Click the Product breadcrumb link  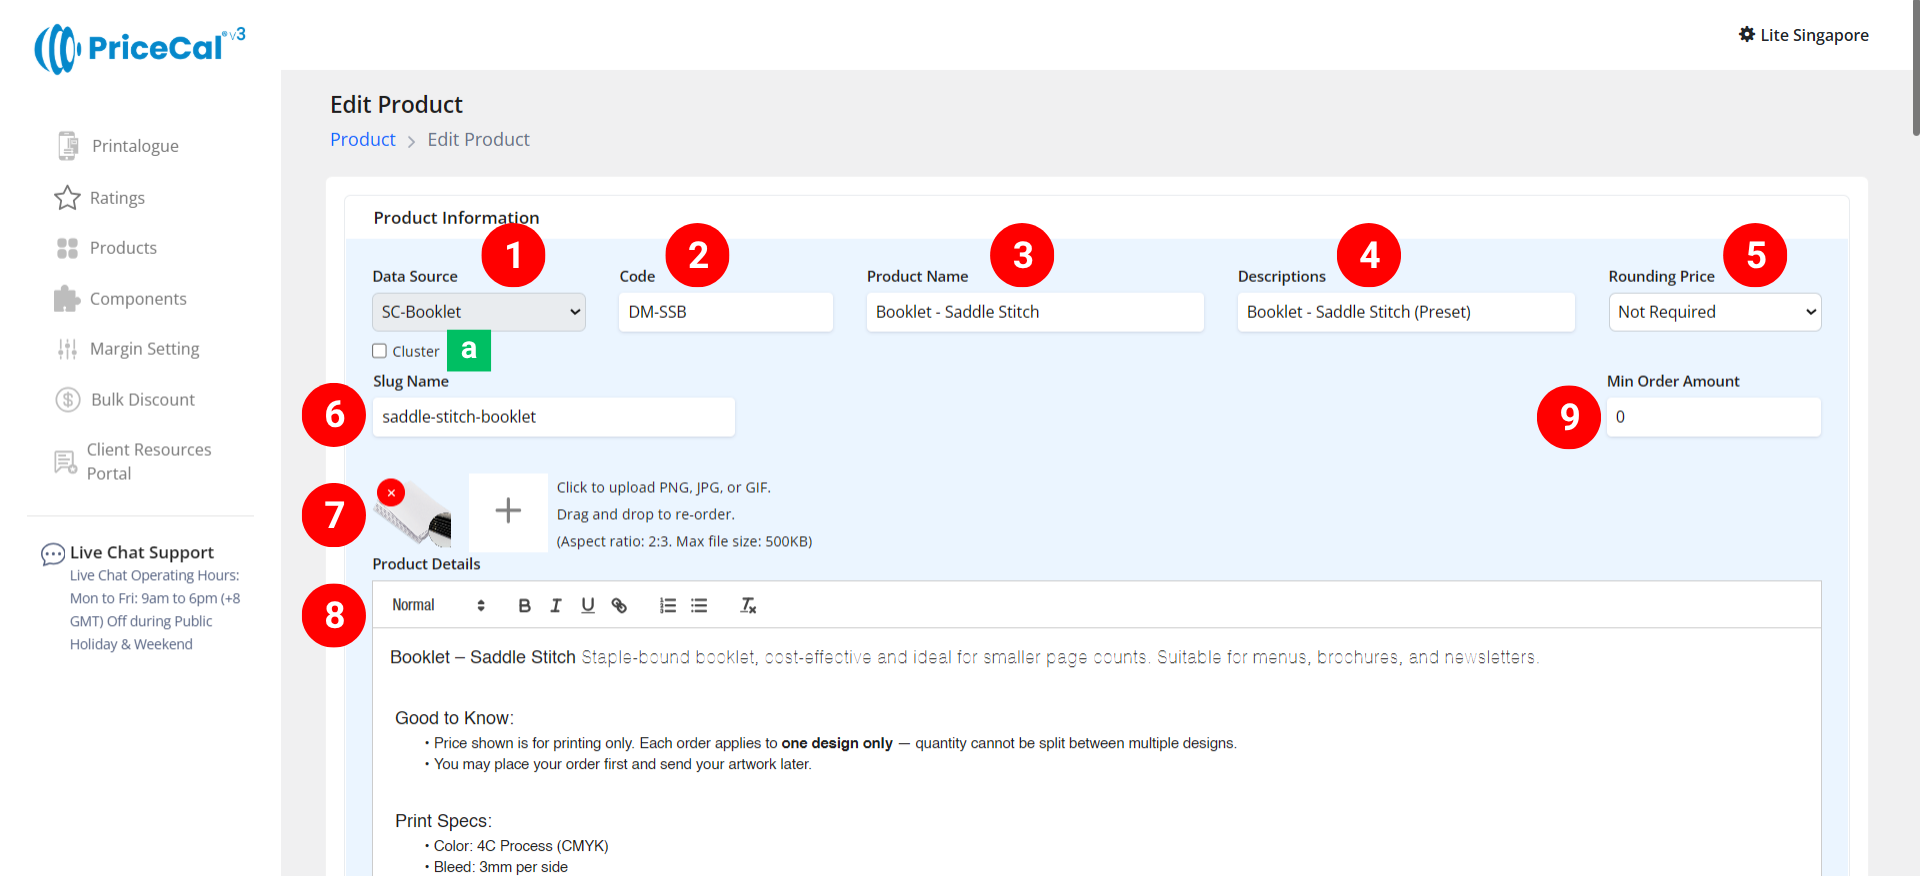(x=363, y=140)
